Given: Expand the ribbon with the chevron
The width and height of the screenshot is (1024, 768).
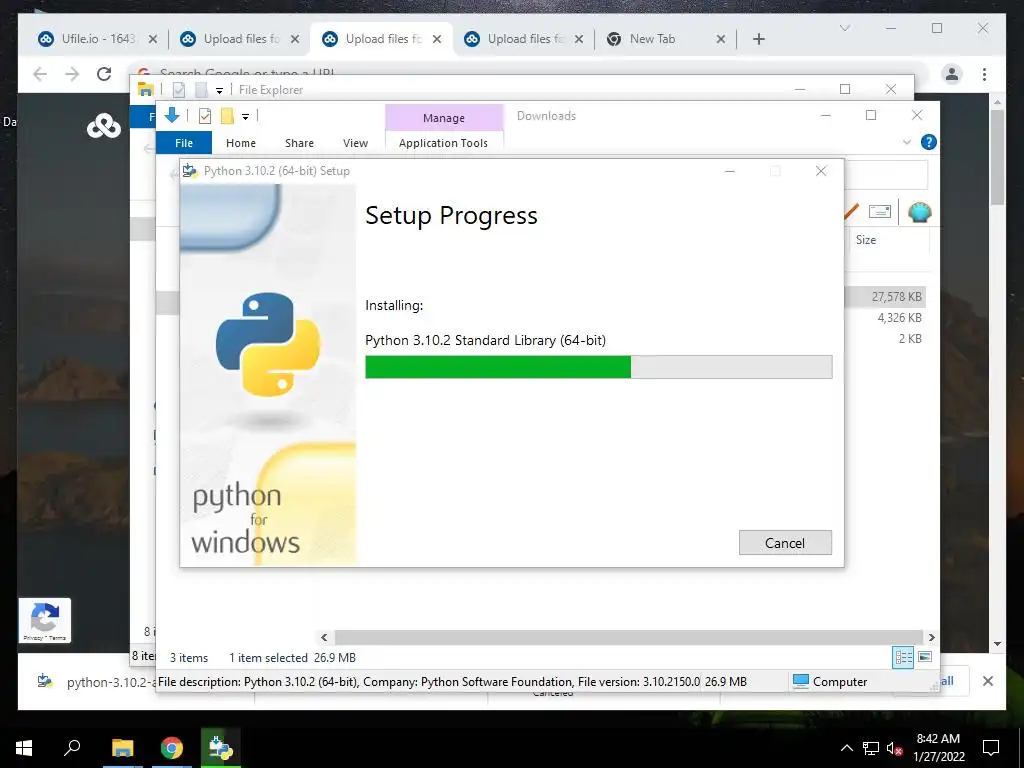Looking at the screenshot, I should [x=906, y=142].
